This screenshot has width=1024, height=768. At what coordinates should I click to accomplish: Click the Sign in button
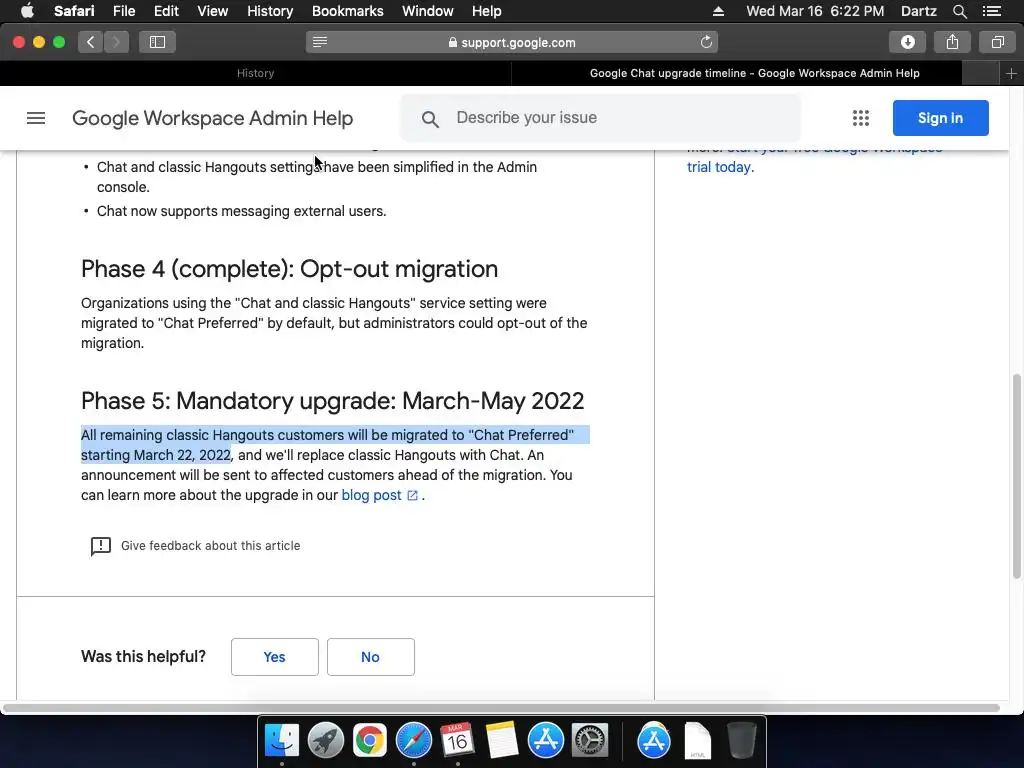(940, 118)
